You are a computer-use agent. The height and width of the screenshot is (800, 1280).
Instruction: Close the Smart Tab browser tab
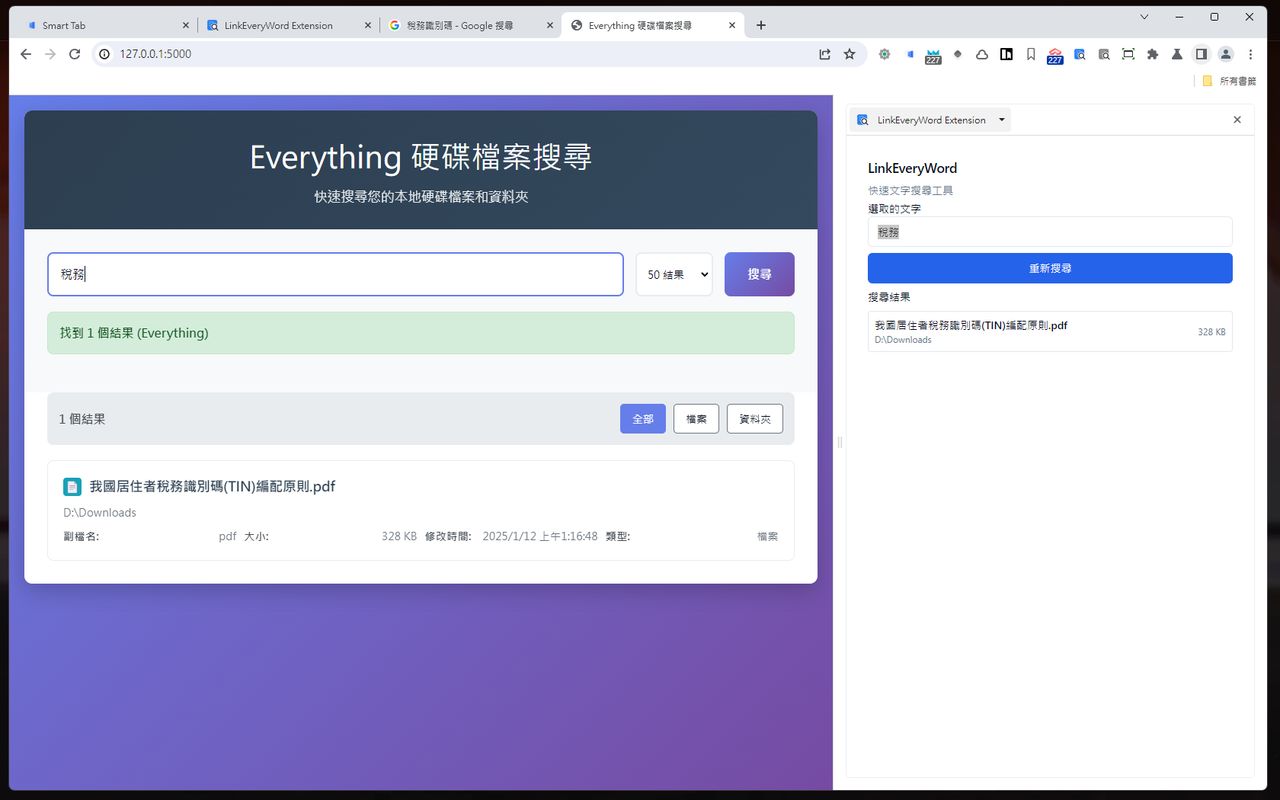pyautogui.click(x=185, y=25)
